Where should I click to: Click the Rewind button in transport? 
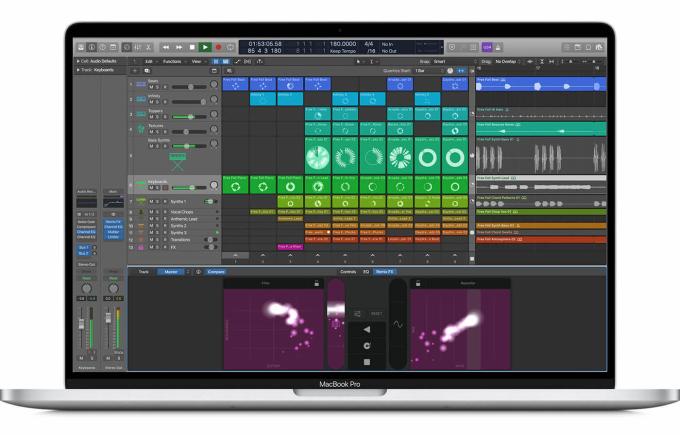(166, 47)
